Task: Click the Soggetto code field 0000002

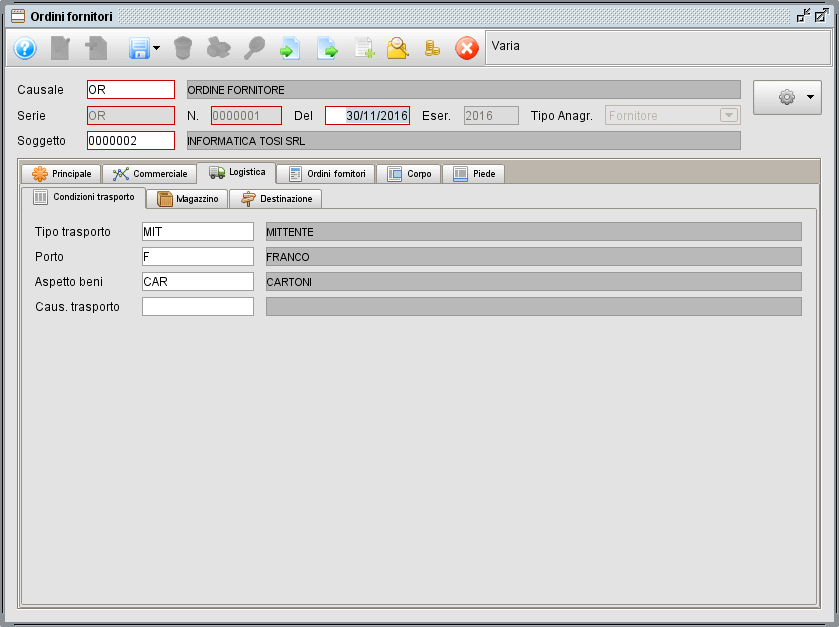Action: (130, 140)
